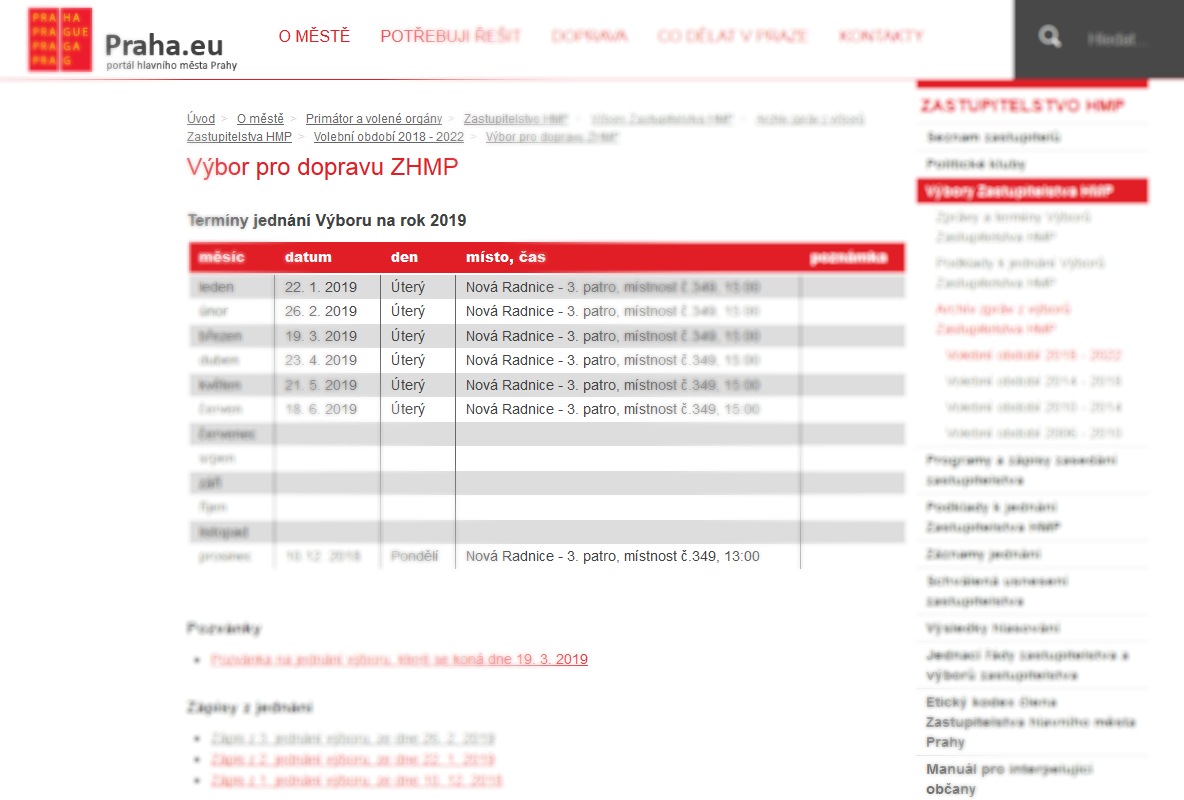This screenshot has height=800, width=1184.
Task: Open minutes of the 1st meeting from 10. 12. 2018
Action: 356,780
